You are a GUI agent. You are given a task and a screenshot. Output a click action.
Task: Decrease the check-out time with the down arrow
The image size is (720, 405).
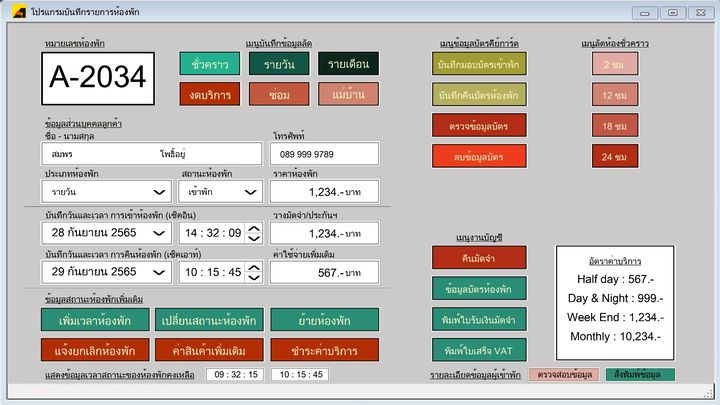(x=254, y=278)
